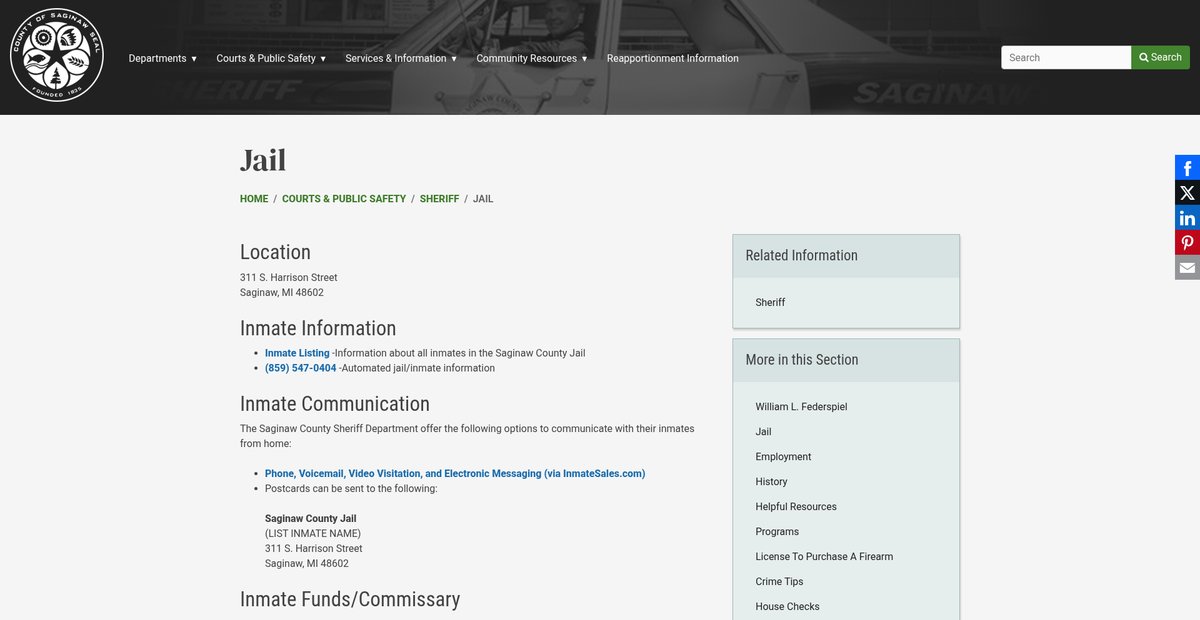Open InmateSales.com communication options link
The height and width of the screenshot is (620, 1200).
pos(454,474)
